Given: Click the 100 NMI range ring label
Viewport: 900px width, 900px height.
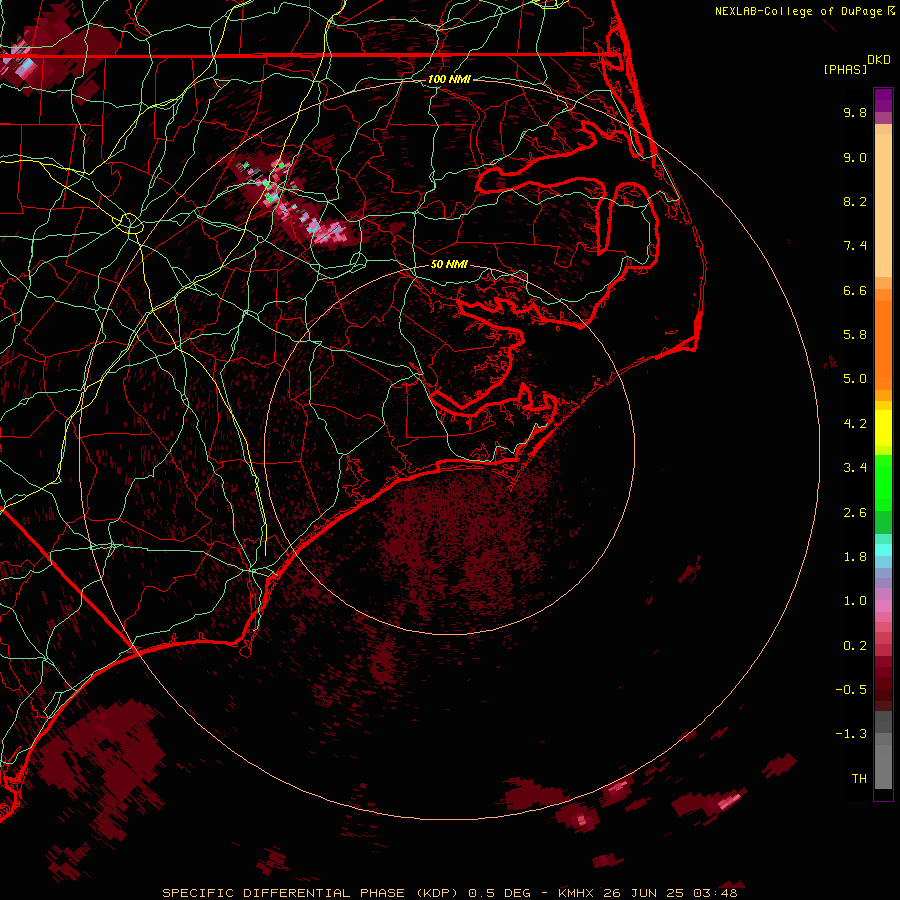Looking at the screenshot, I should (x=449, y=79).
